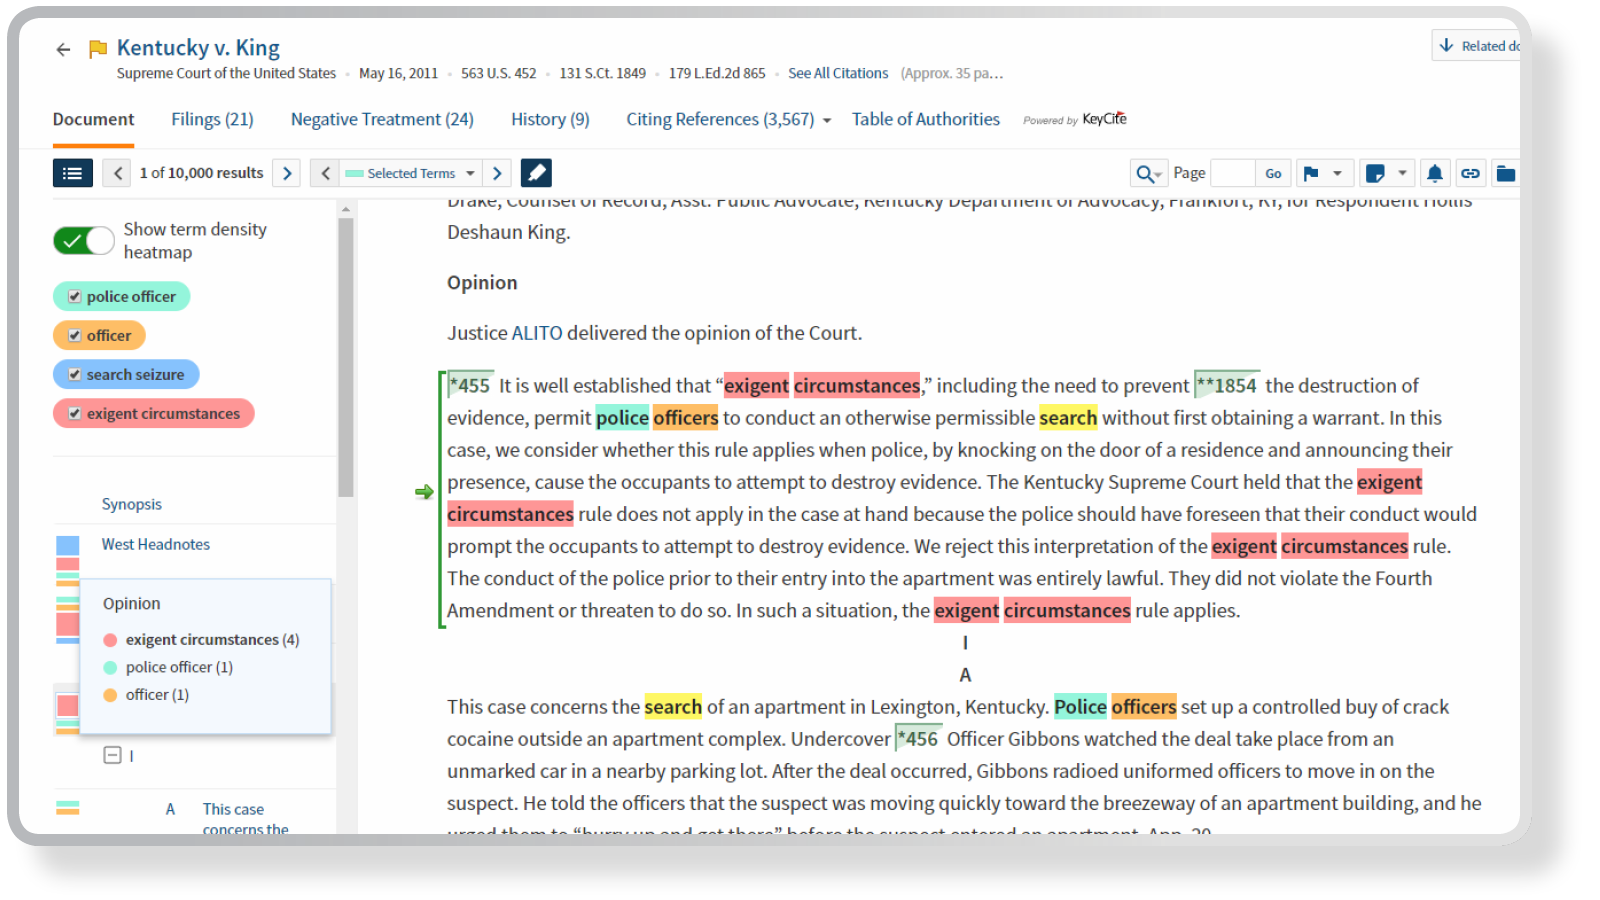Collapse section I in the outline

[113, 756]
